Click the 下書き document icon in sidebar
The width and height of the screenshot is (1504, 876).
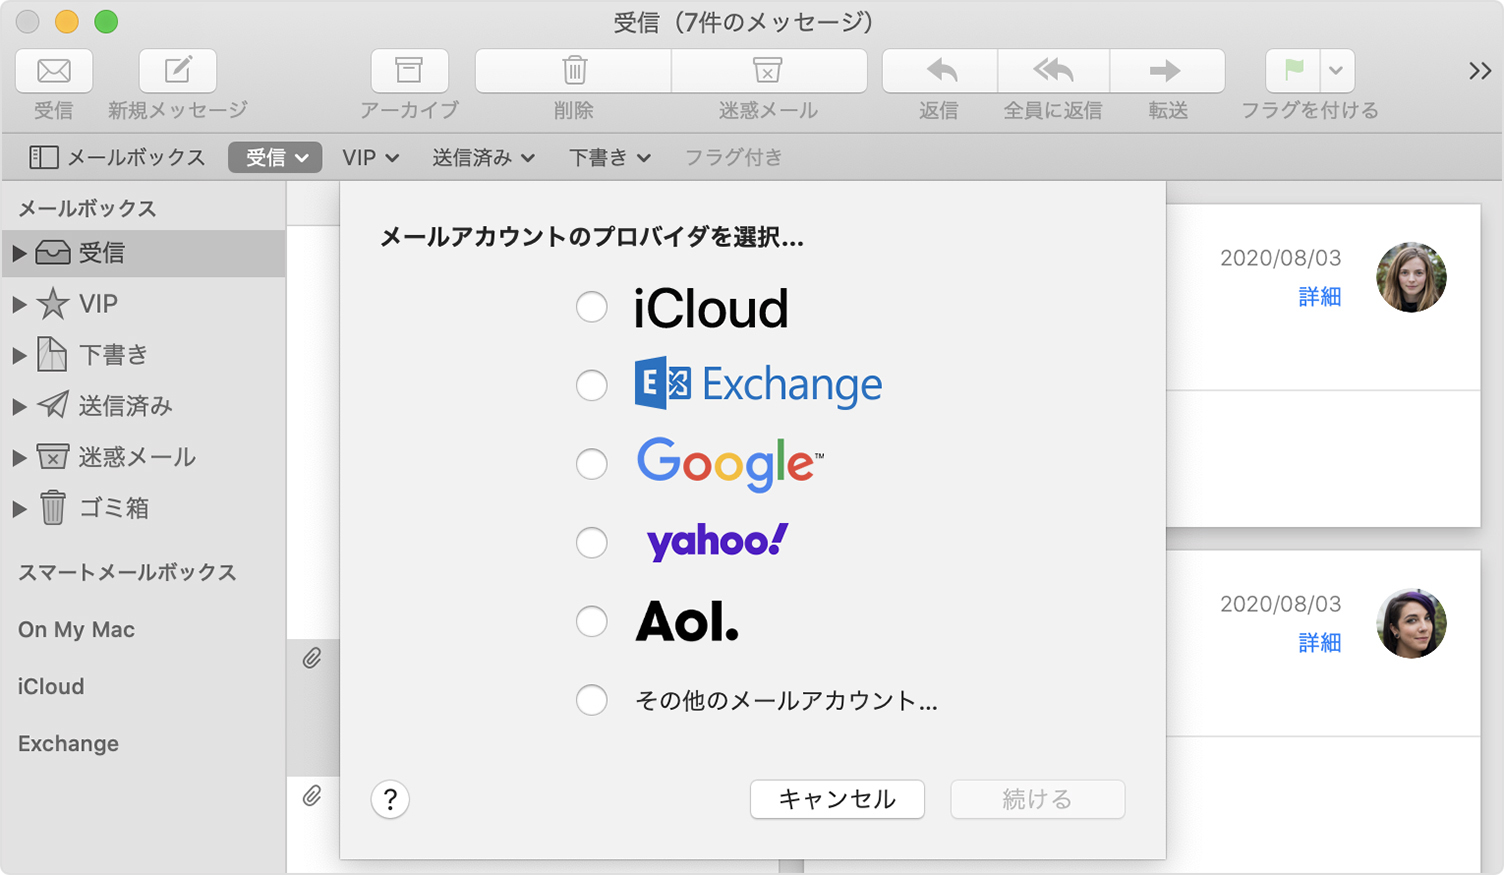click(x=52, y=354)
